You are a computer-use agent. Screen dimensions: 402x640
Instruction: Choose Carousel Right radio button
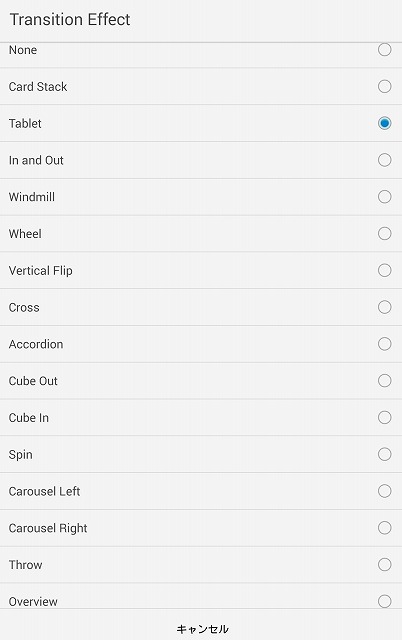pos(384,528)
